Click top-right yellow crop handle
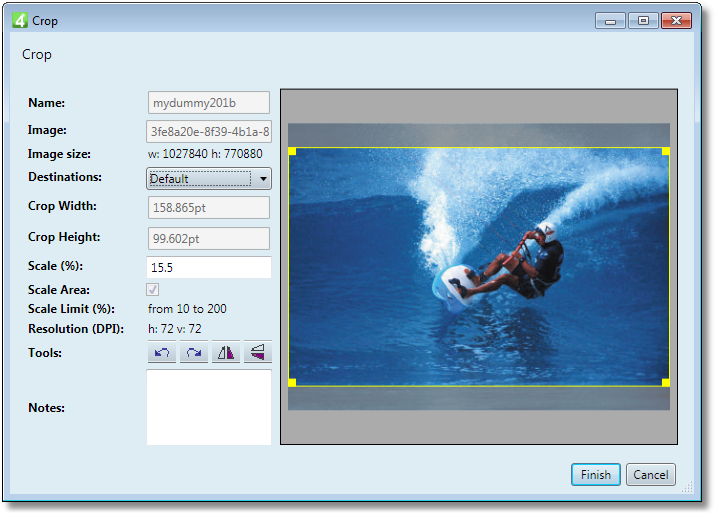Viewport: 716px width, 516px height. pyautogui.click(x=666, y=152)
